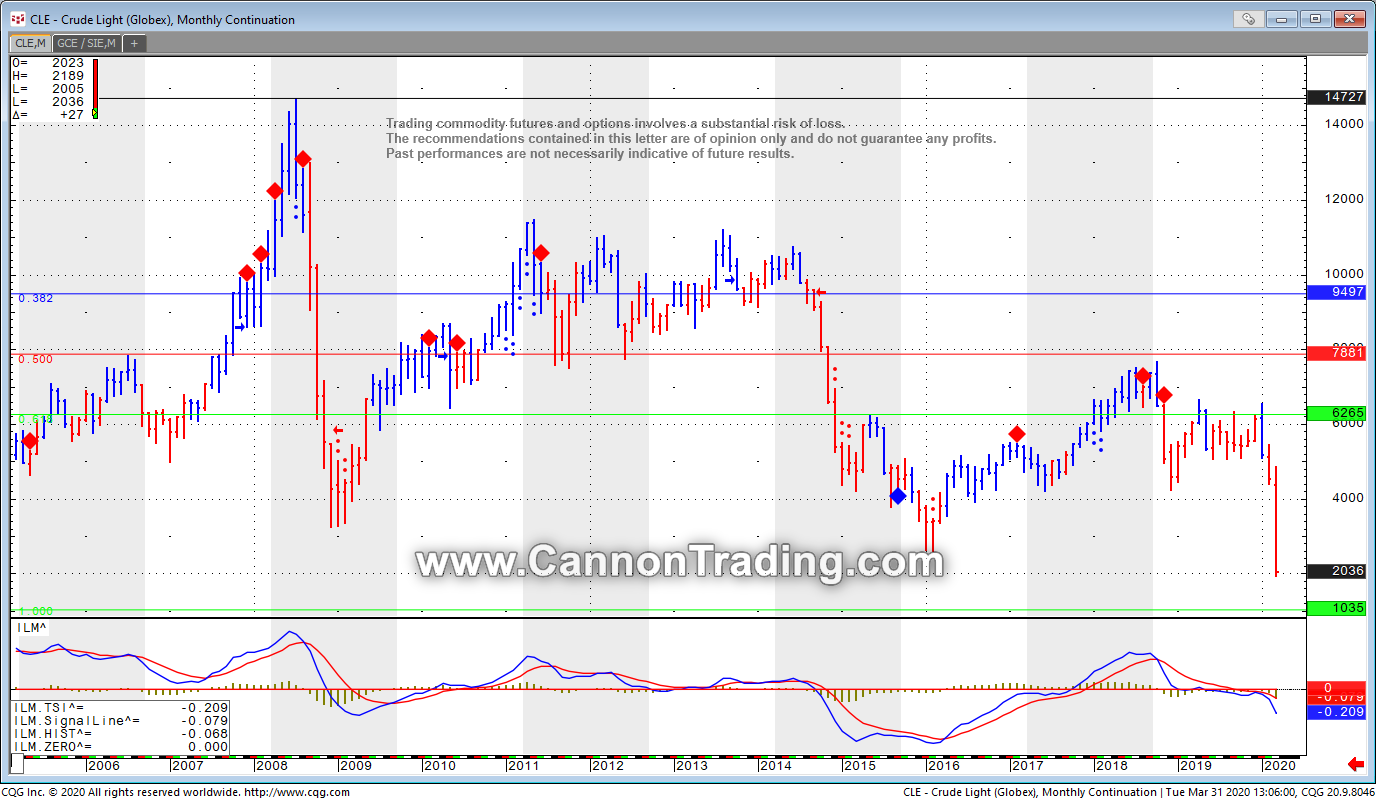Click the blue arrow signal near 2013
The height and width of the screenshot is (800, 1376).
click(x=730, y=281)
